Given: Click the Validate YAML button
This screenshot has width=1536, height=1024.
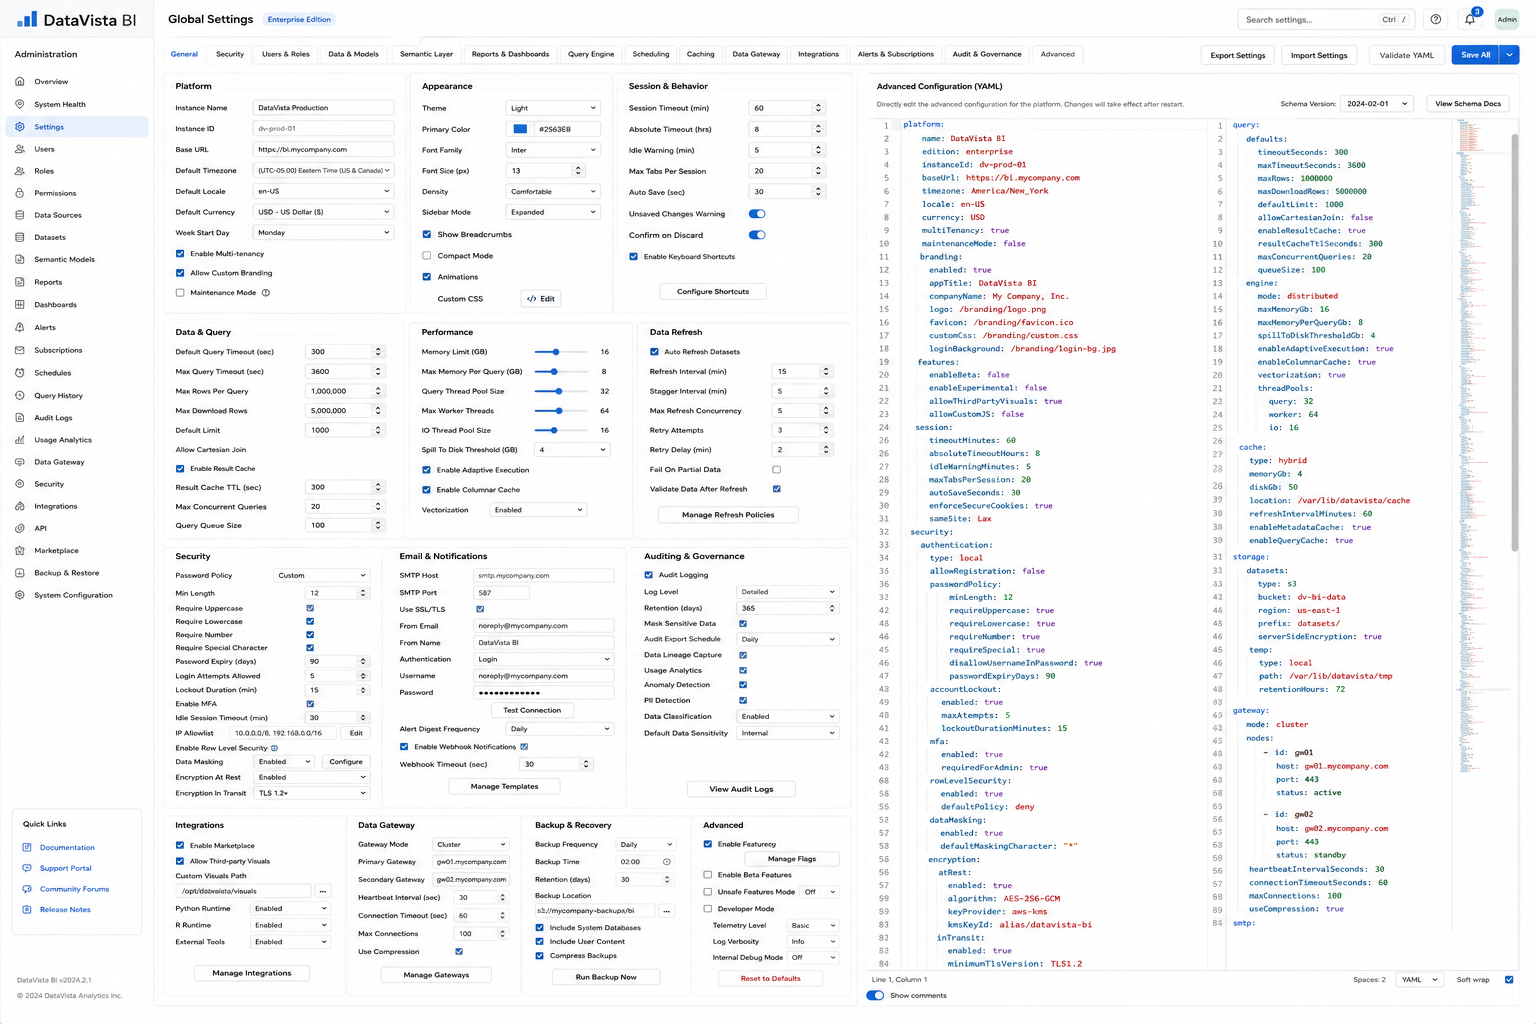Looking at the screenshot, I should click(1407, 55).
